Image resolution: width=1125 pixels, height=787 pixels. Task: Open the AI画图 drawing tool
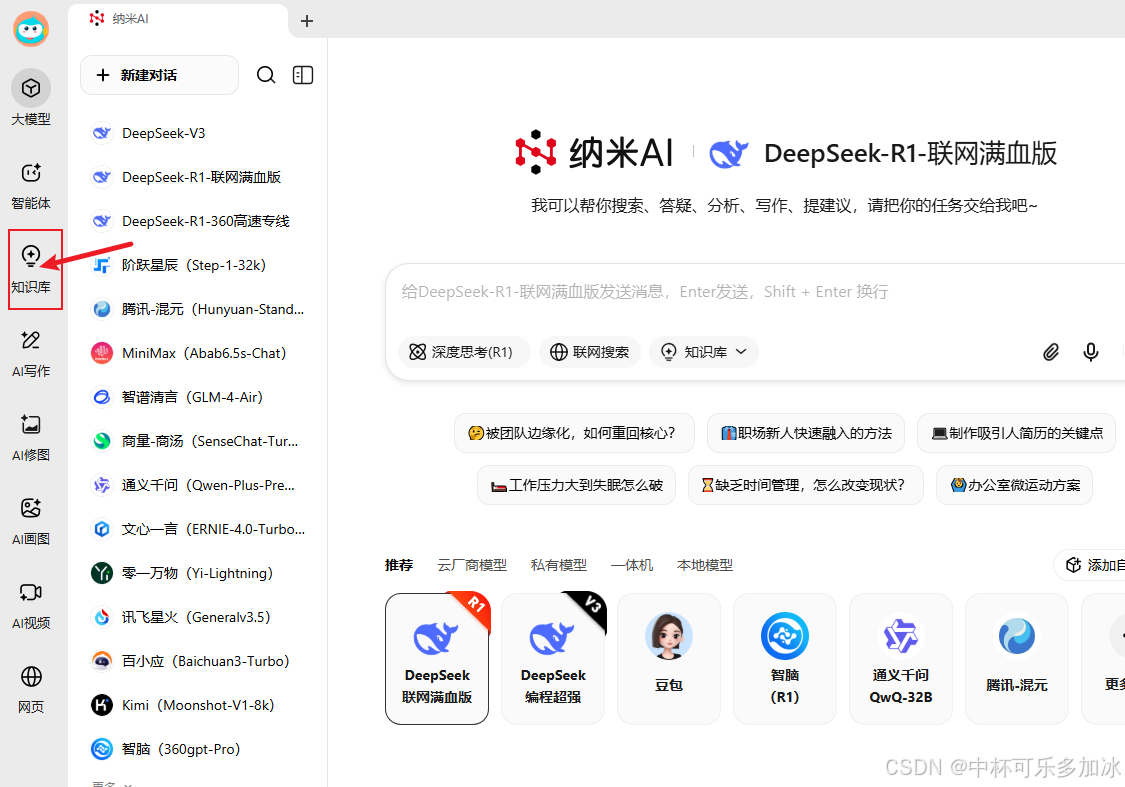[x=31, y=521]
